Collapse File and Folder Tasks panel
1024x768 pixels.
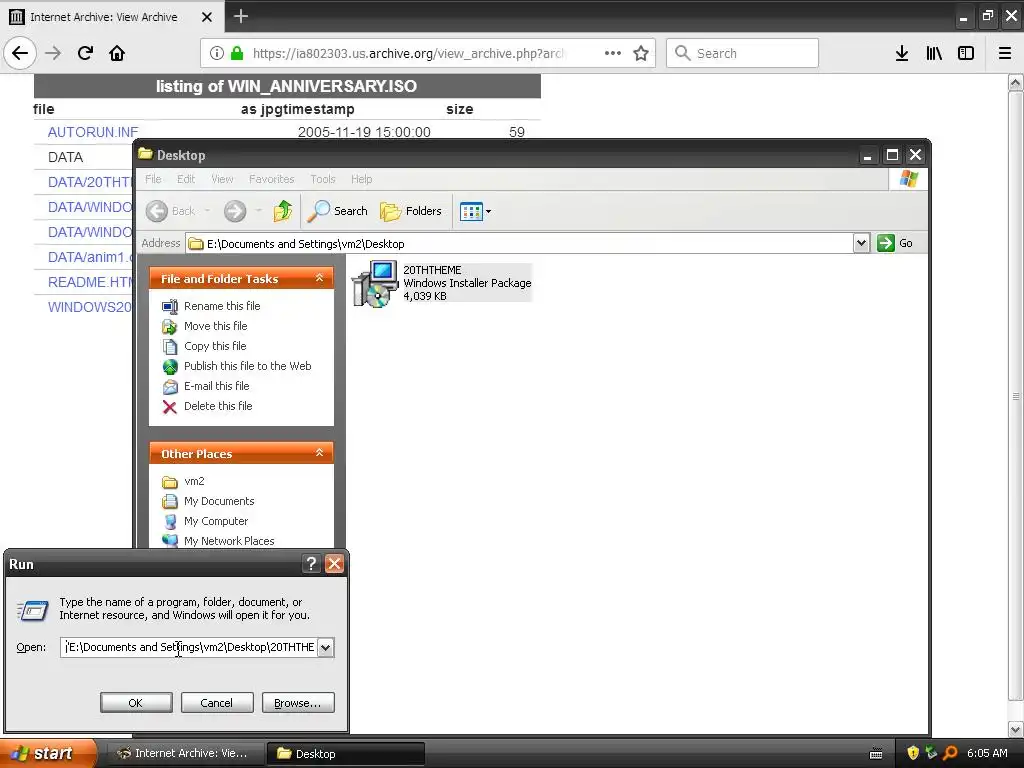coord(319,278)
